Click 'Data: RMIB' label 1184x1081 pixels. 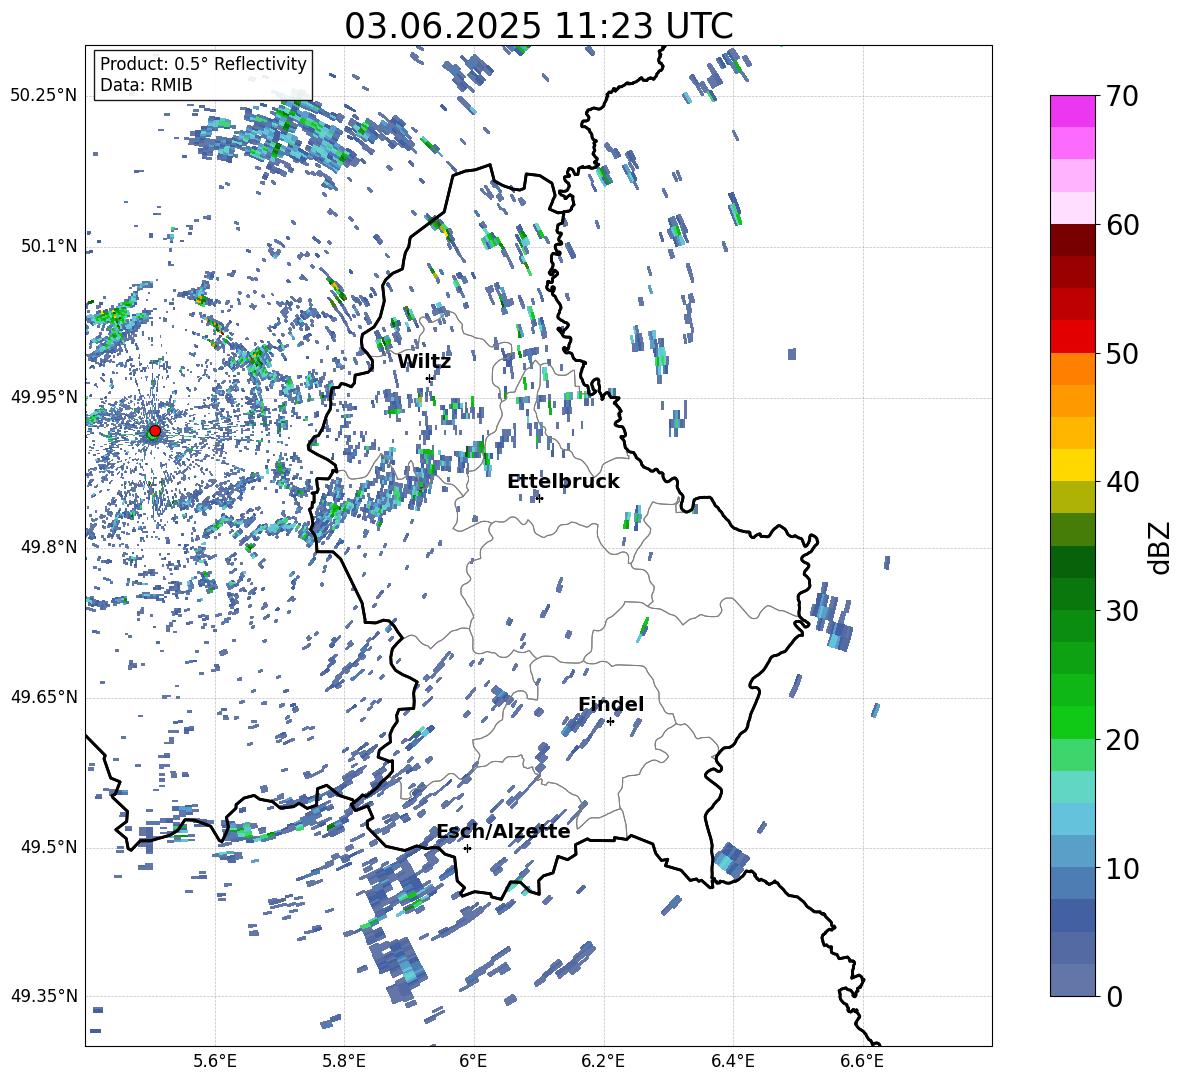tap(146, 85)
